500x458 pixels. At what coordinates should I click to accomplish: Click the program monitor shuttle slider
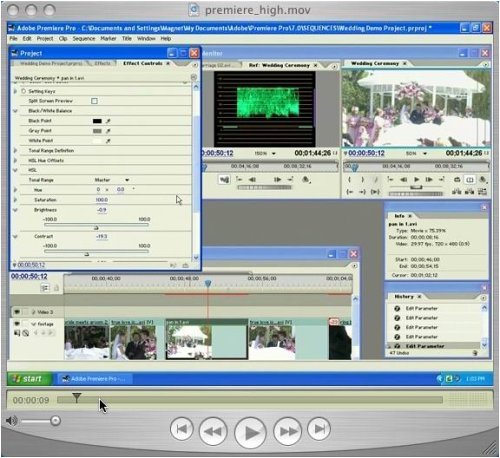coord(416,188)
